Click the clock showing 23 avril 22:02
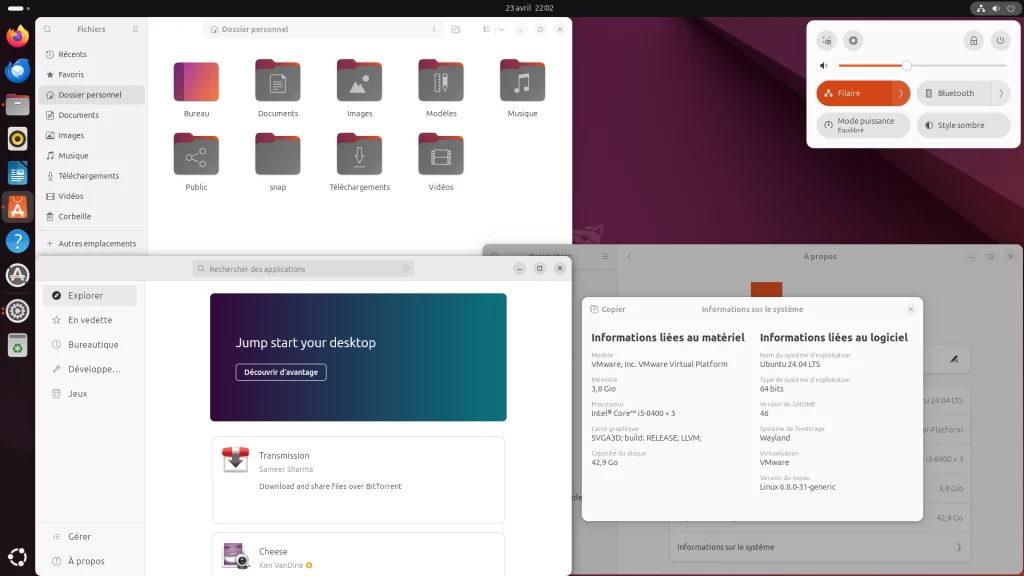The image size is (1024, 576). 529,8
